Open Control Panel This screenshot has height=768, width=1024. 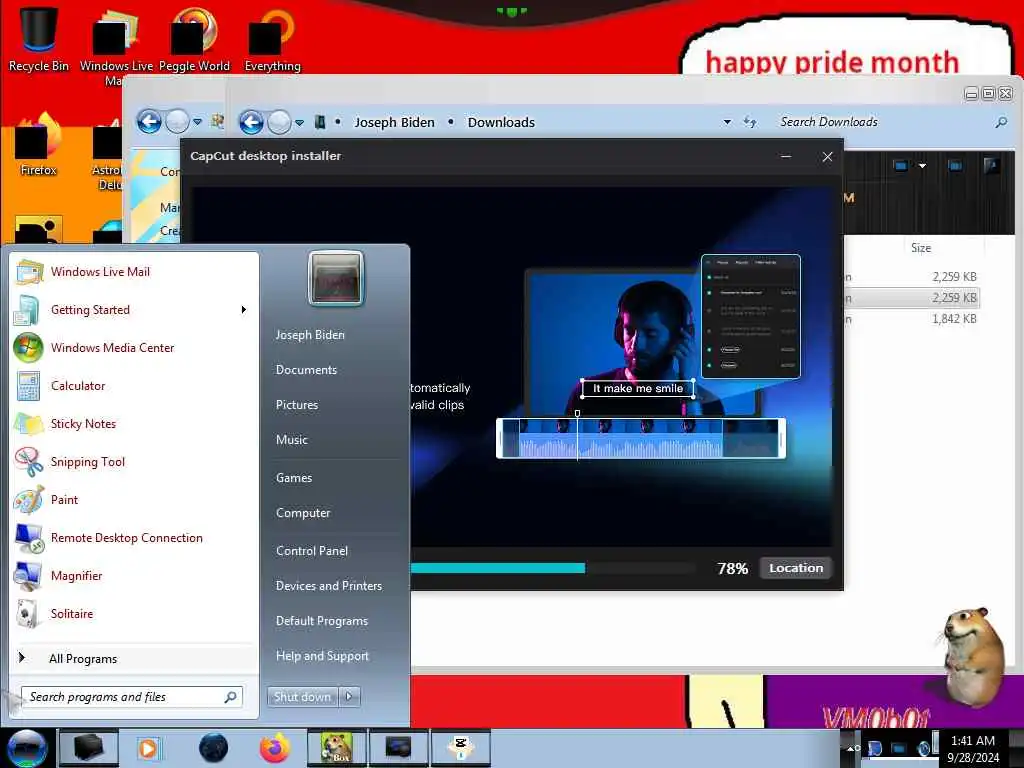click(x=312, y=551)
